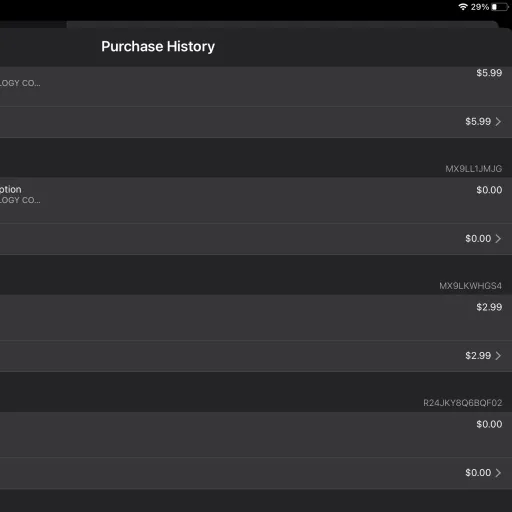Select order ID R24JKY8Q6BQF02

click(463, 403)
